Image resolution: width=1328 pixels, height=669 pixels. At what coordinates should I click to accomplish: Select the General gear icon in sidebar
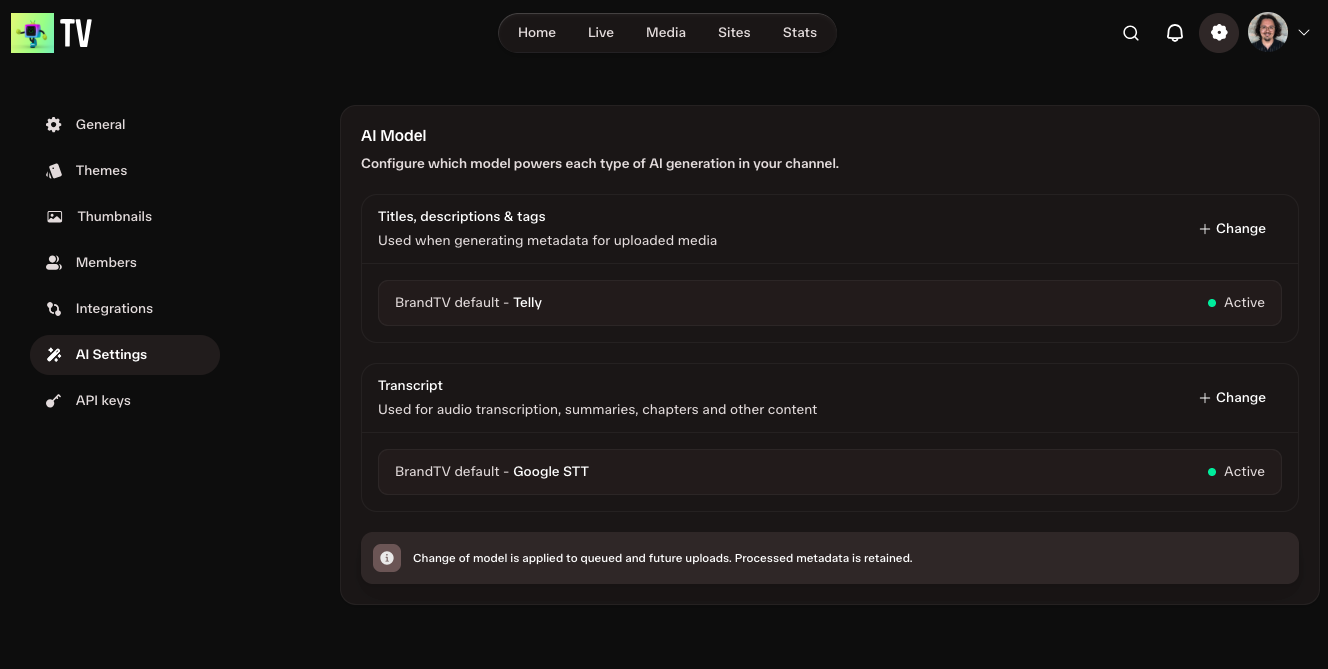tap(54, 125)
